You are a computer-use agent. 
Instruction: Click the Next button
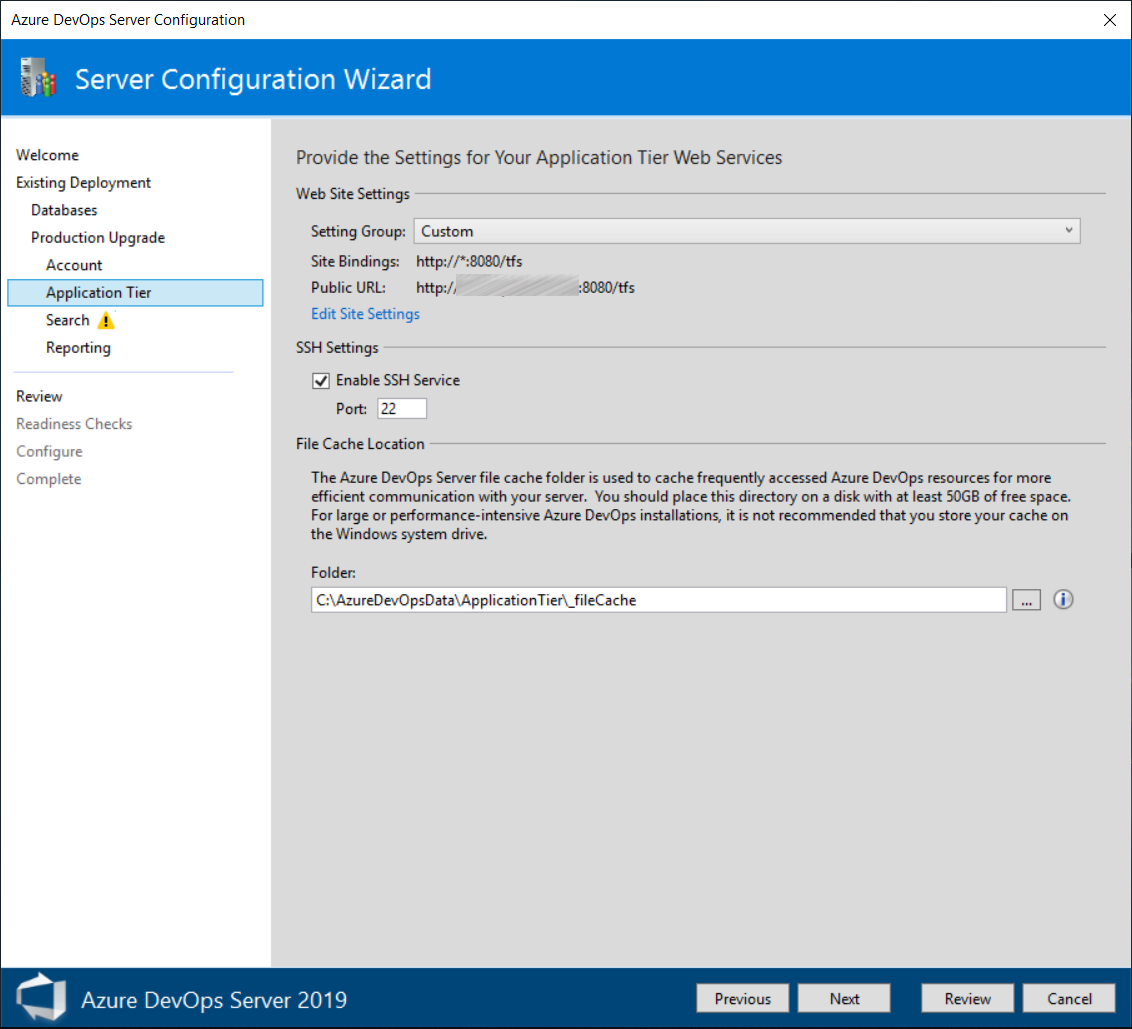(x=844, y=999)
